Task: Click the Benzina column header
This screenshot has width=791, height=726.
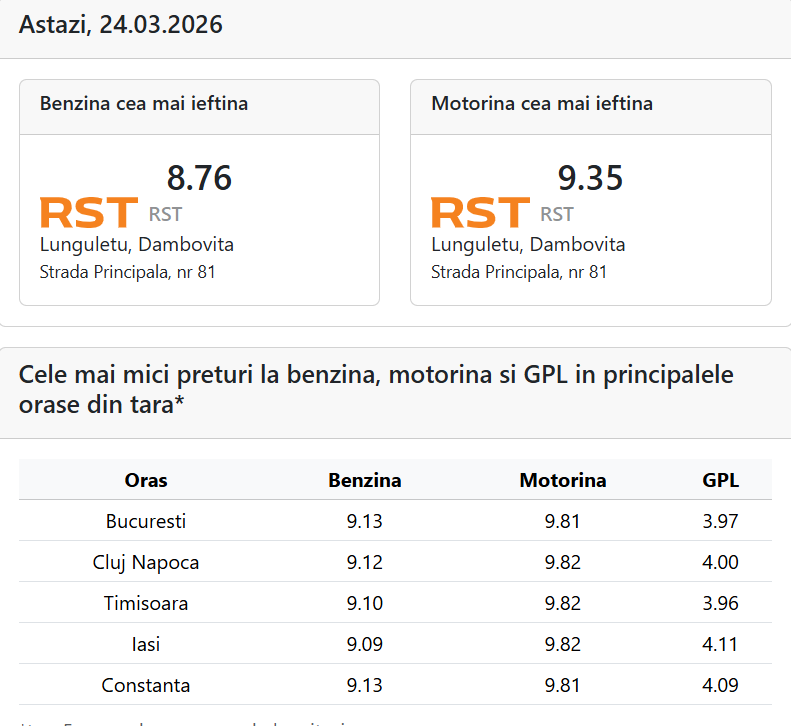Action: (365, 480)
